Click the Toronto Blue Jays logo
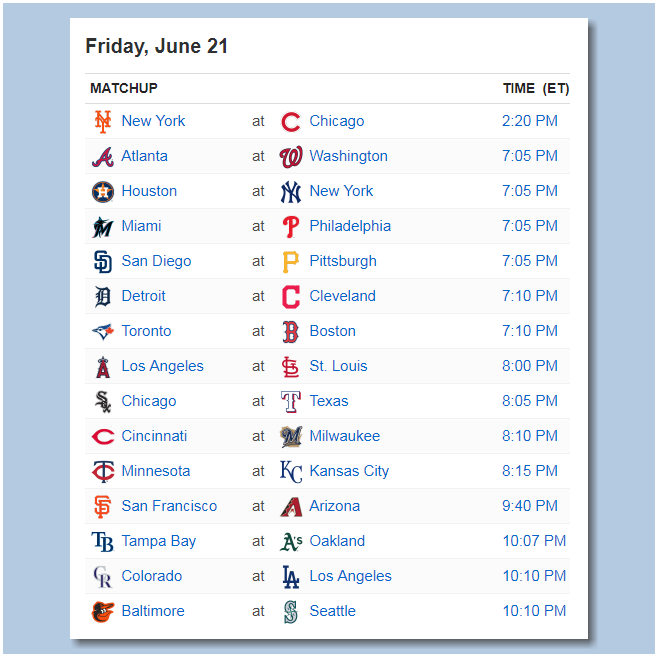The image size is (658, 657). coord(103,331)
